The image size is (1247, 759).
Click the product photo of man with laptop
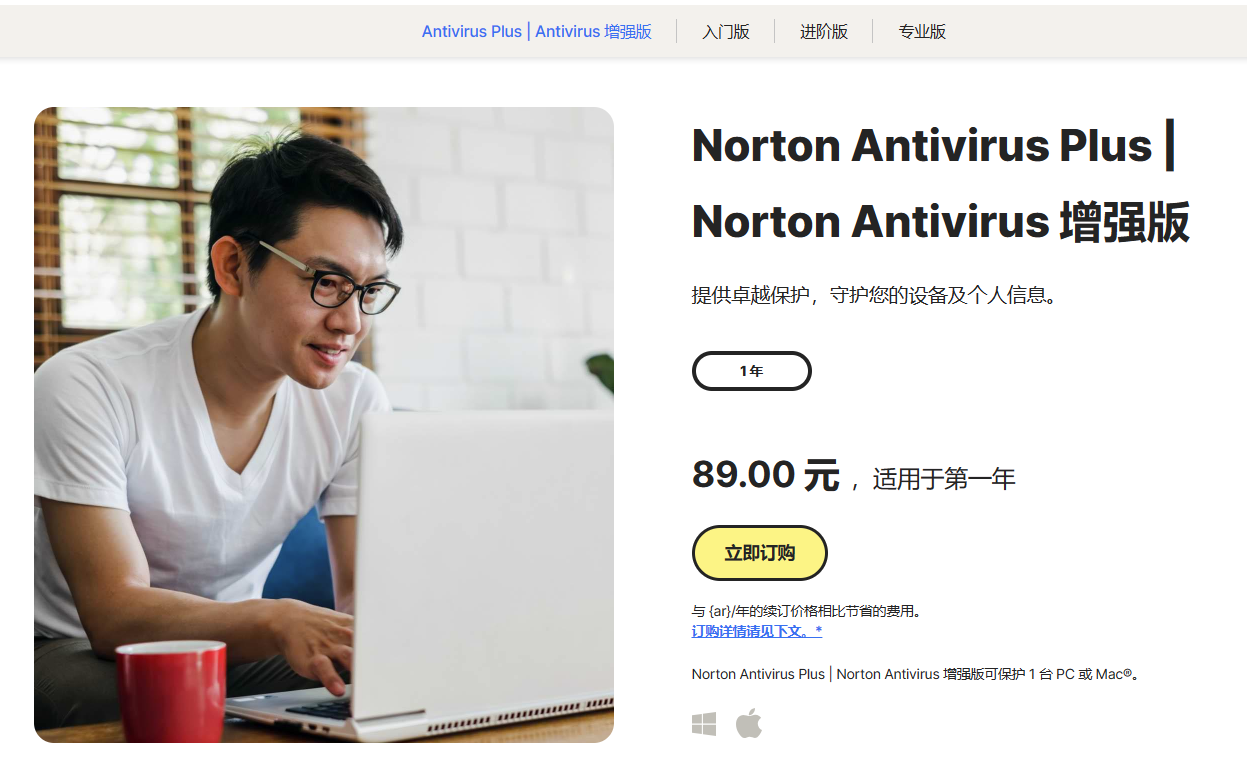(x=324, y=425)
